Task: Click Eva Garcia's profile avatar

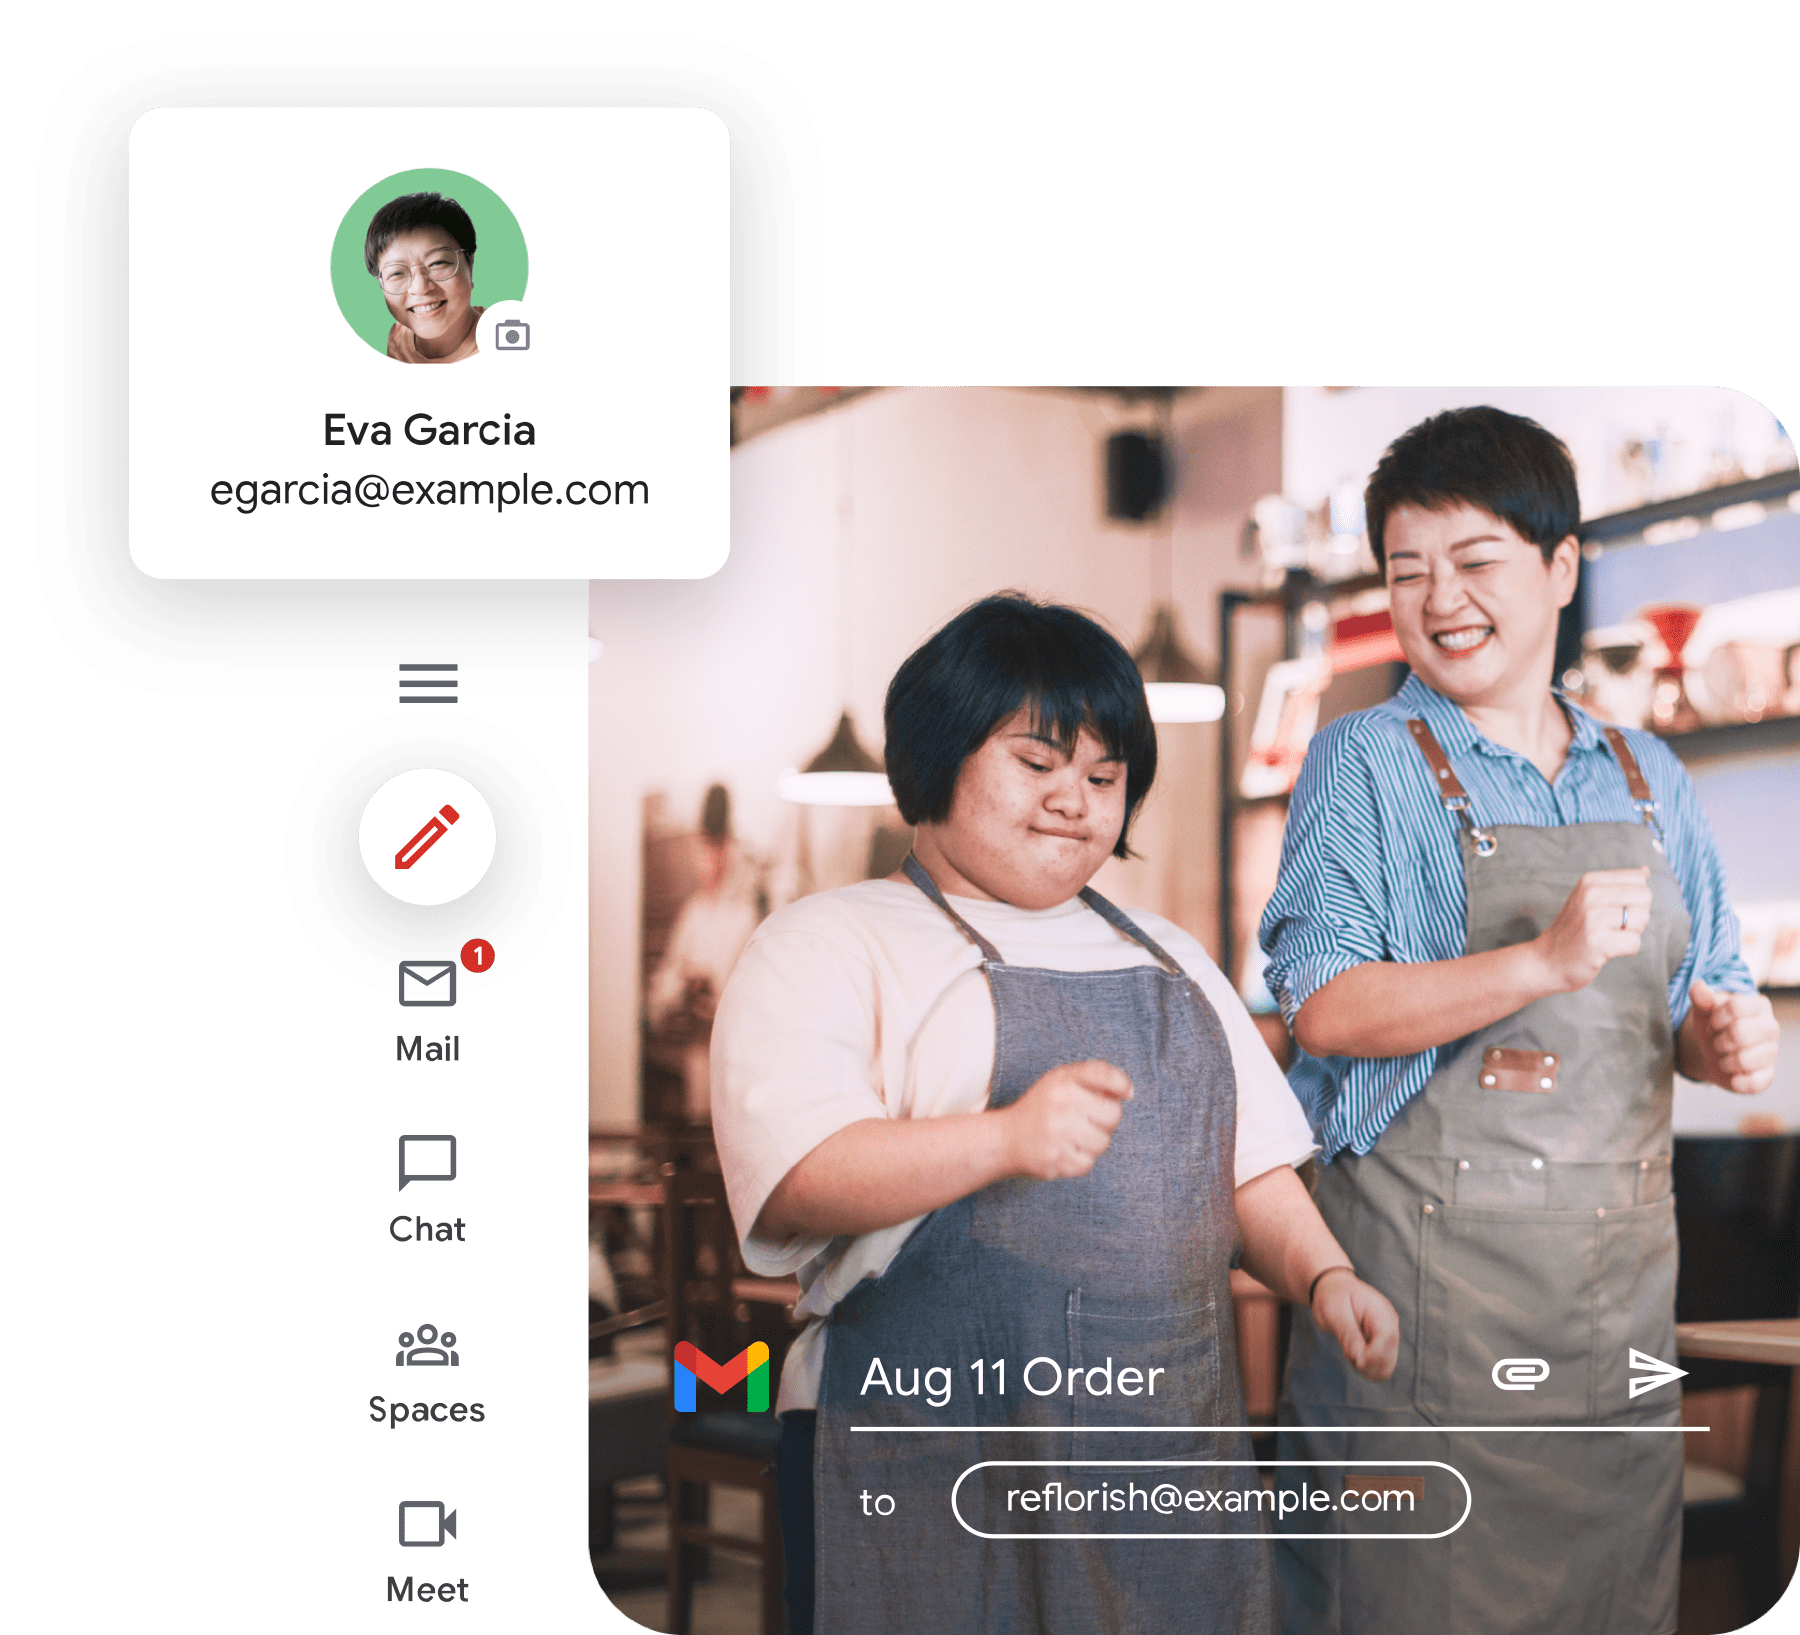Action: tap(429, 266)
